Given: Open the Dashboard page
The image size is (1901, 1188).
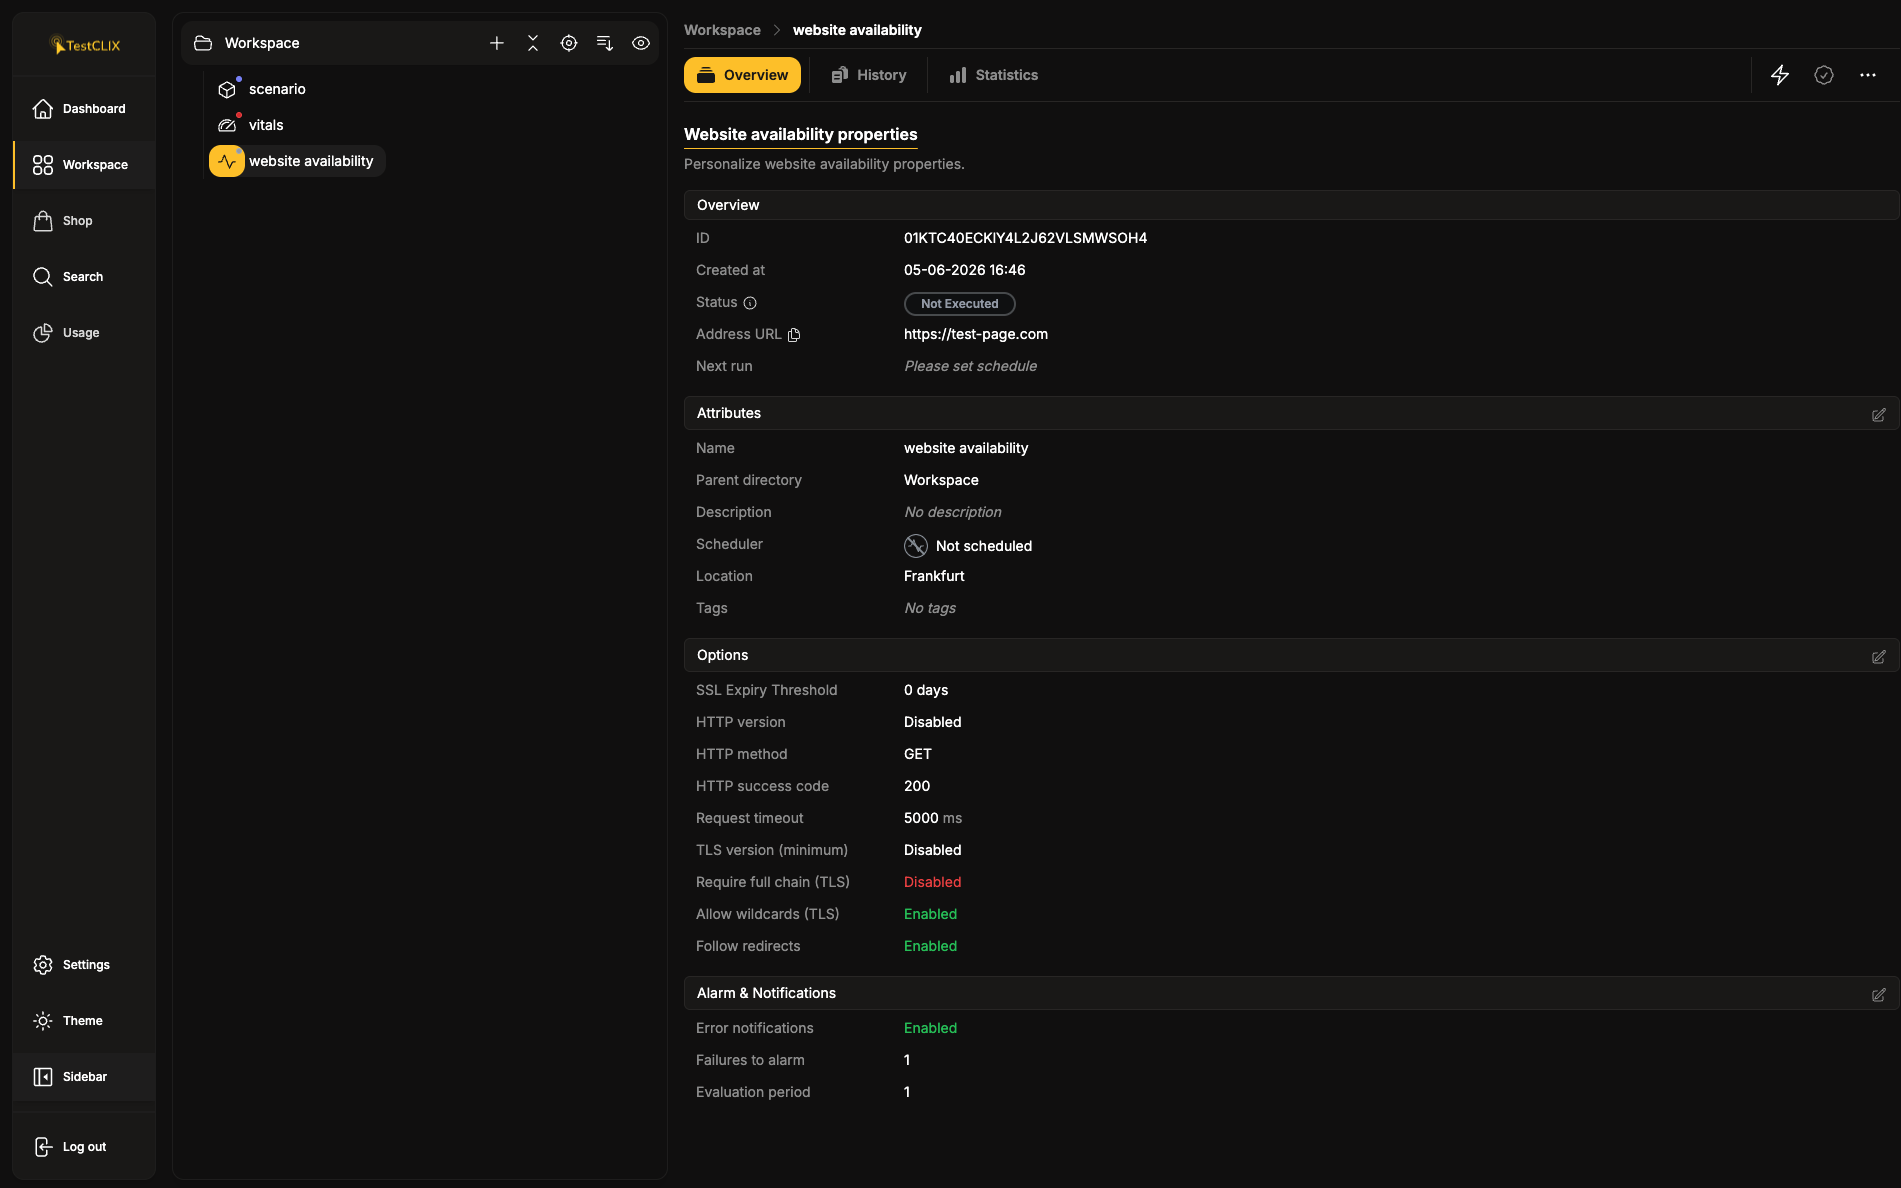Looking at the screenshot, I should 84,109.
